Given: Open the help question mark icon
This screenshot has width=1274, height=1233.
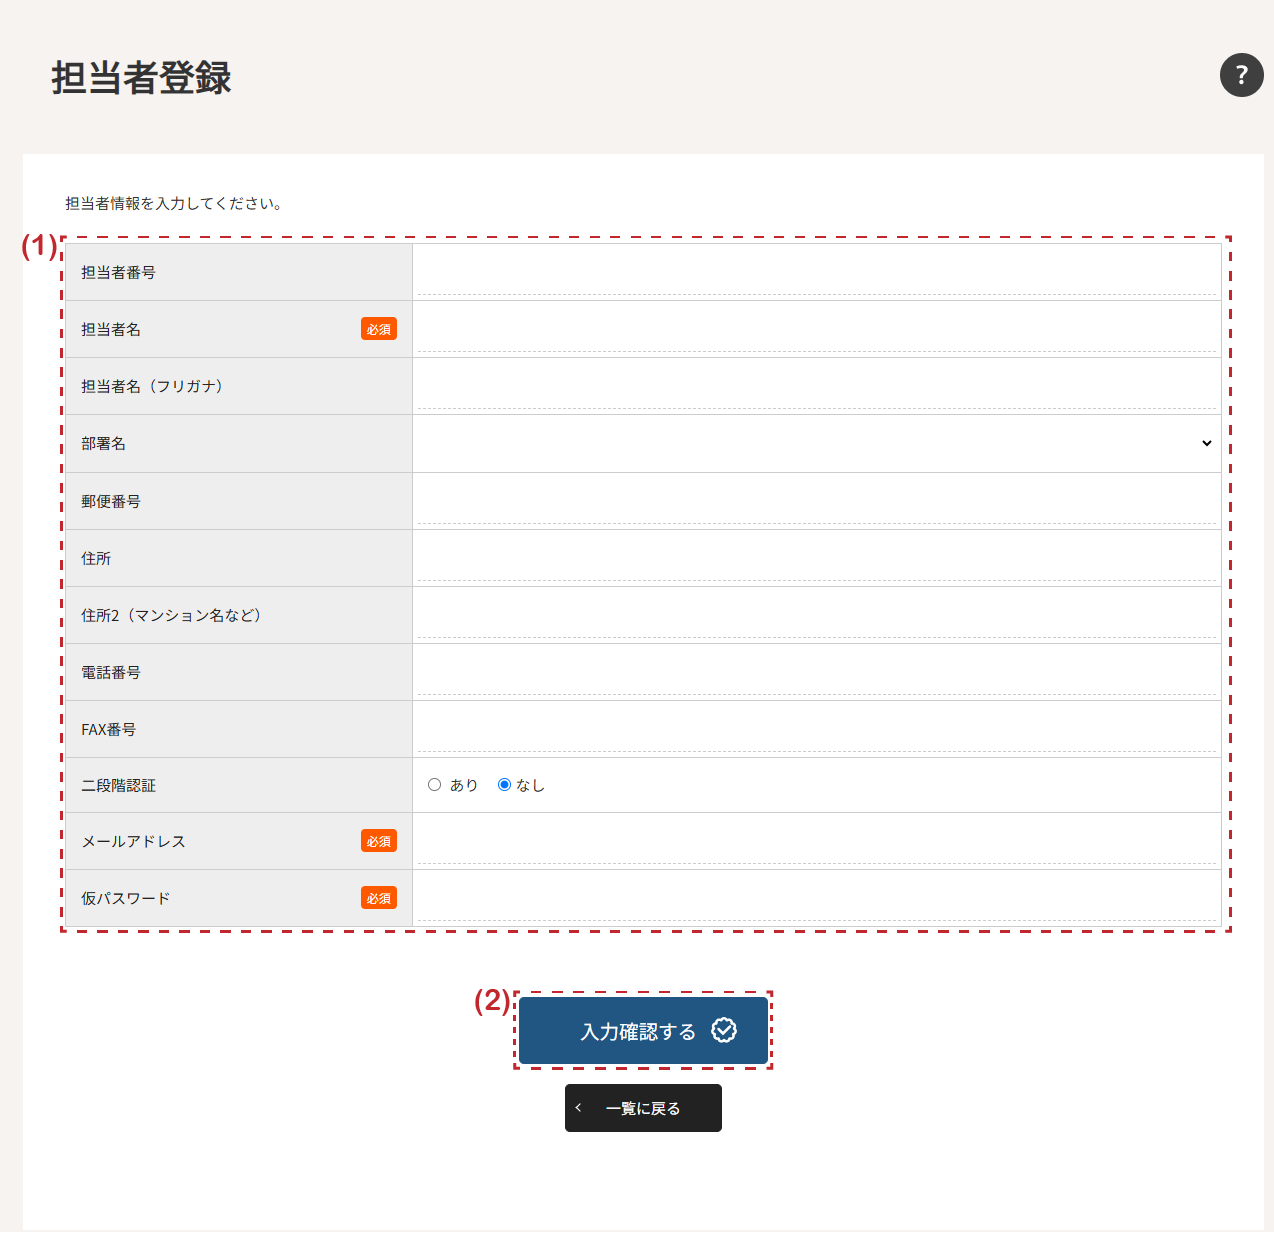Looking at the screenshot, I should 1241,75.
